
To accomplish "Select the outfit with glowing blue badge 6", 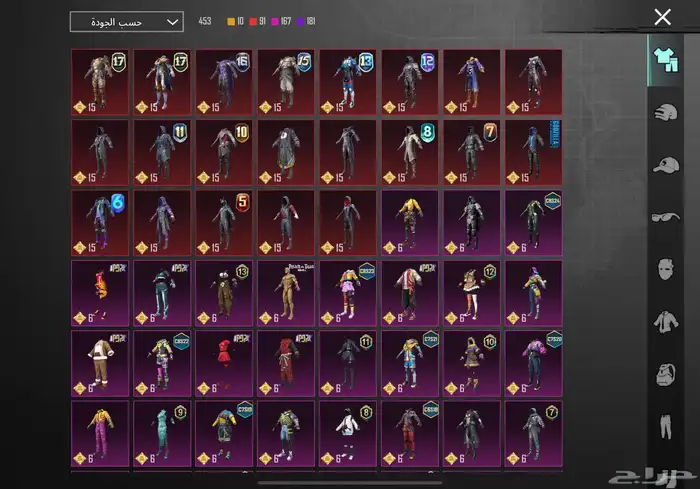I will 100,222.
